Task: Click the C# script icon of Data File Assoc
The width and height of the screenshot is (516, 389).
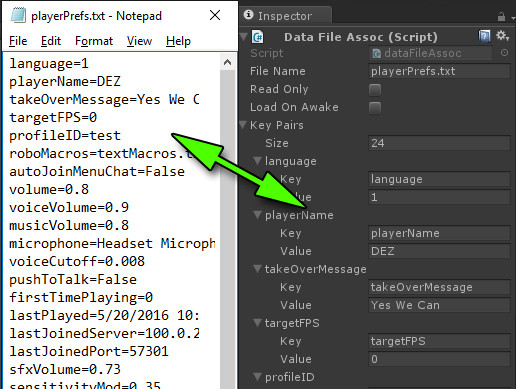Action: pyautogui.click(x=257, y=37)
